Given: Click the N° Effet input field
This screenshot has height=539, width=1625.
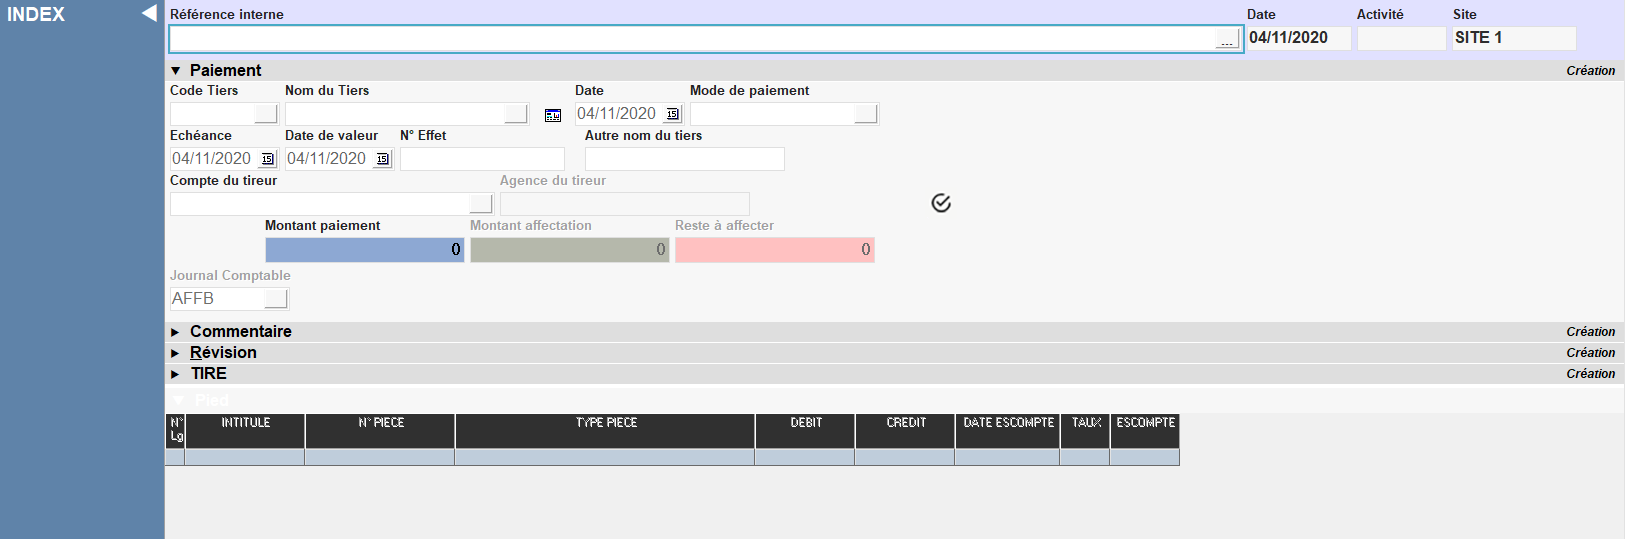Looking at the screenshot, I should (482, 159).
